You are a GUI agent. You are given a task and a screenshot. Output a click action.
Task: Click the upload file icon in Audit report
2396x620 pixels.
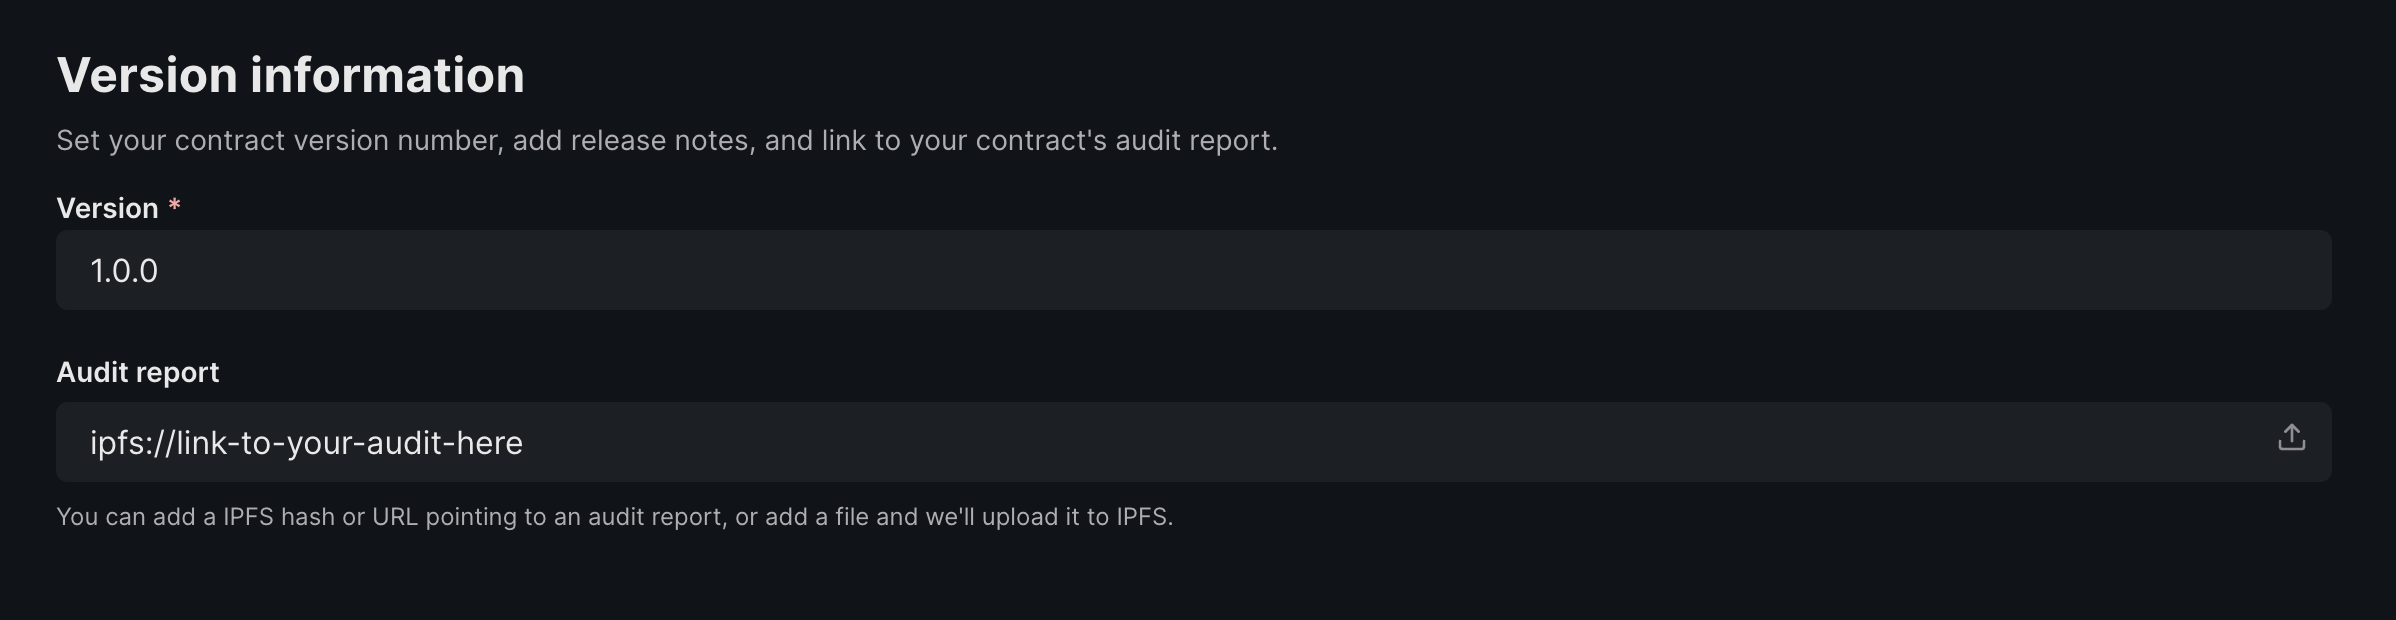[2291, 438]
